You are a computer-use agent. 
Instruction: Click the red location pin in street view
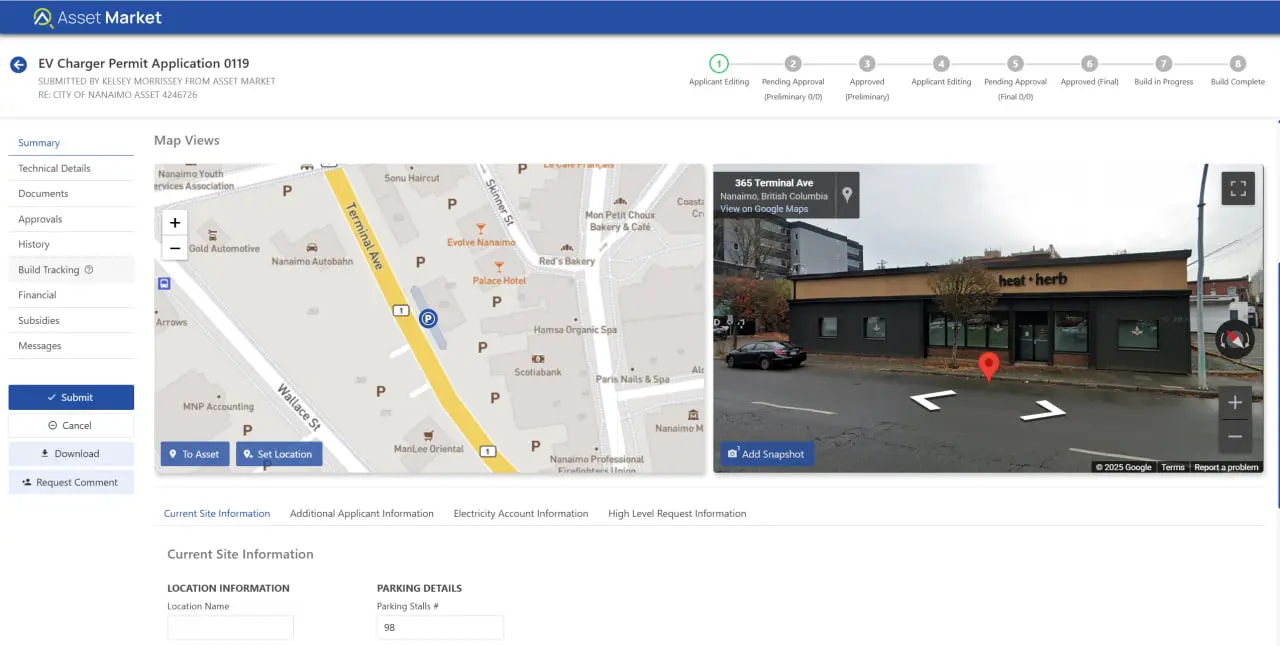click(989, 366)
